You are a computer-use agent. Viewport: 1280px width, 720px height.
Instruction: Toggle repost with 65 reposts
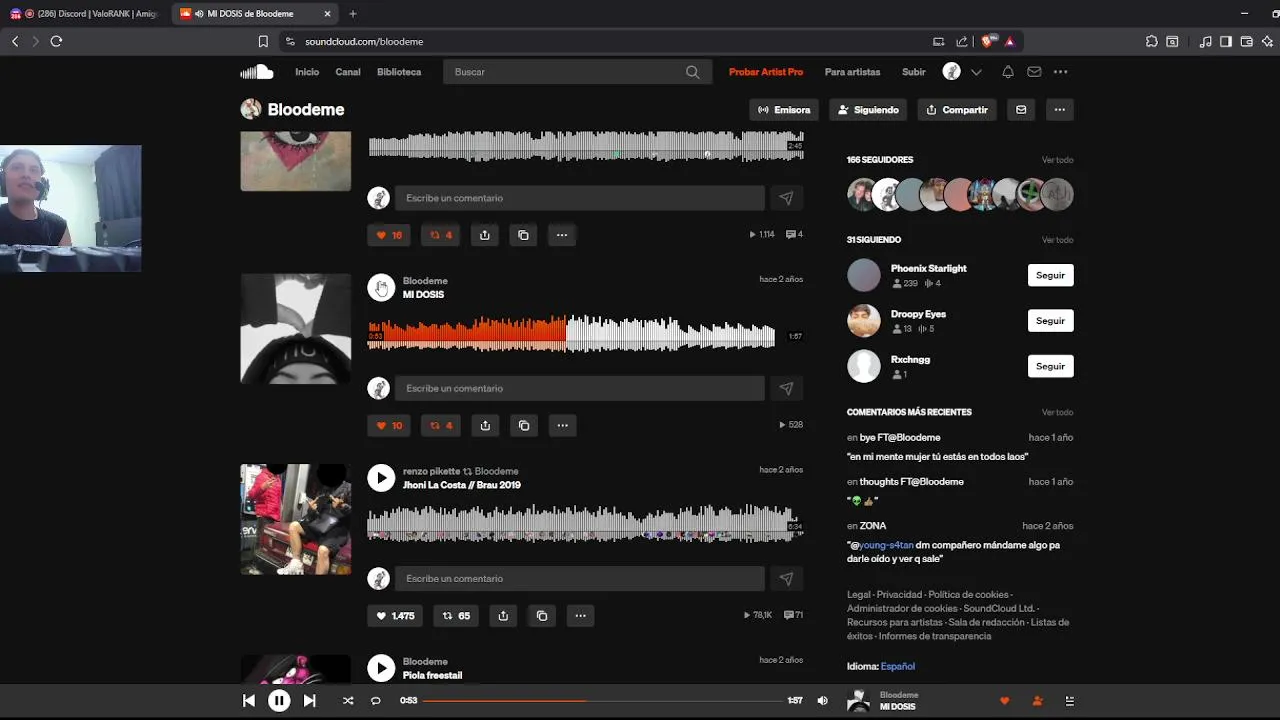click(456, 616)
